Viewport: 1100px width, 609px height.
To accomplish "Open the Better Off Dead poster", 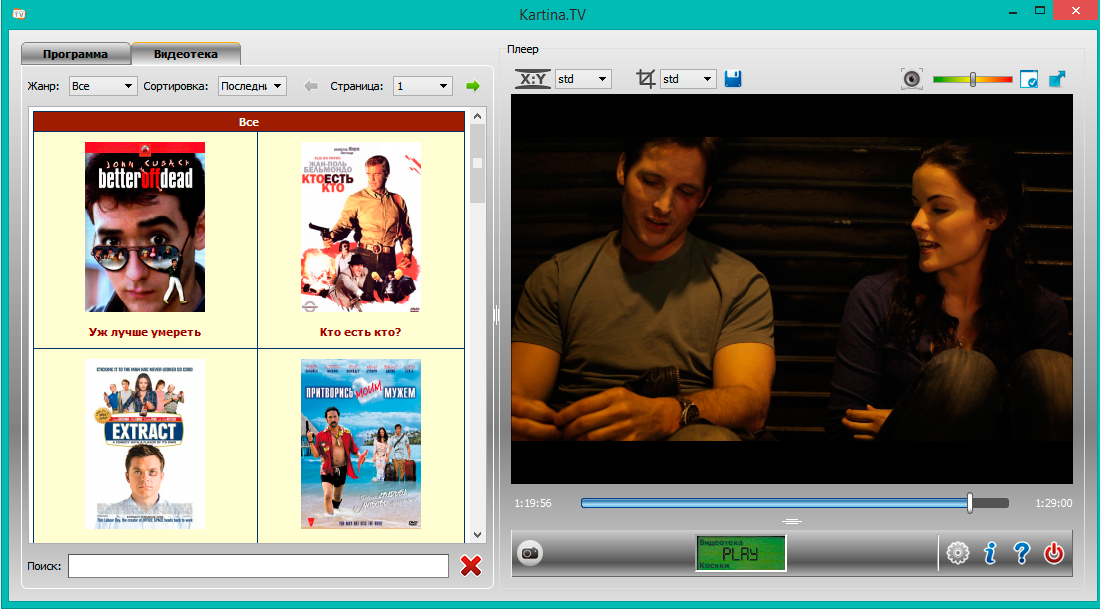I will click(145, 227).
